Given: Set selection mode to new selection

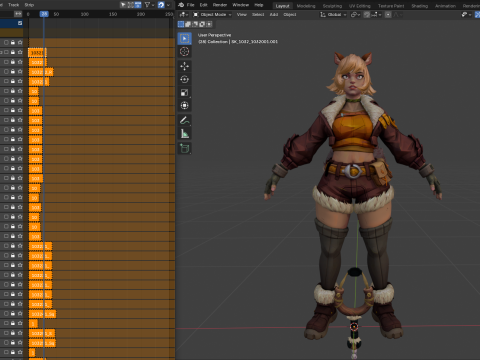Looking at the screenshot, I should click(181, 24).
